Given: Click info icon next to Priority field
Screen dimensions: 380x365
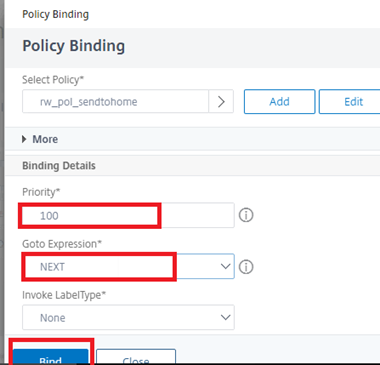Looking at the screenshot, I should point(246,215).
